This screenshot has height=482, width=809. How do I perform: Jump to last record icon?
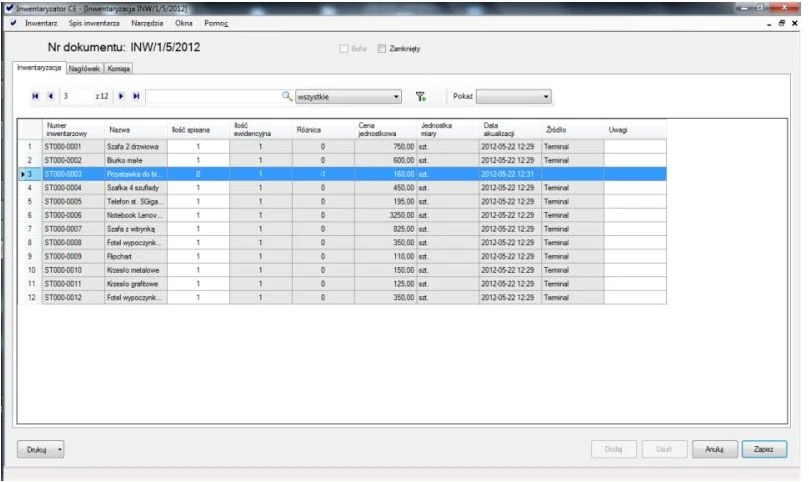[x=136, y=96]
